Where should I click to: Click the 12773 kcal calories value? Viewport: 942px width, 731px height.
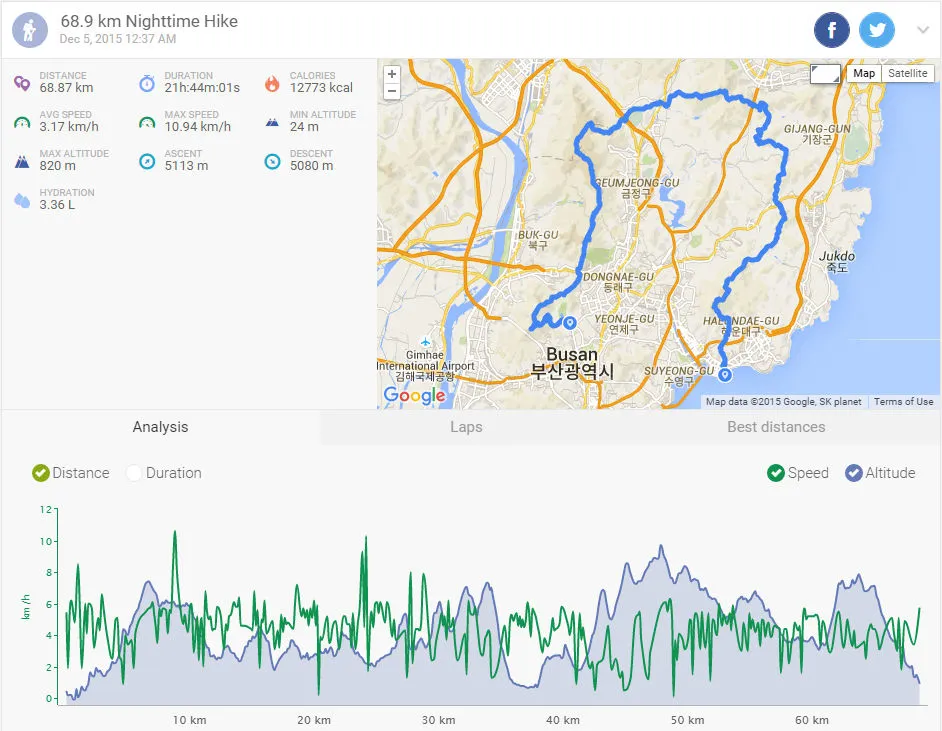click(321, 88)
